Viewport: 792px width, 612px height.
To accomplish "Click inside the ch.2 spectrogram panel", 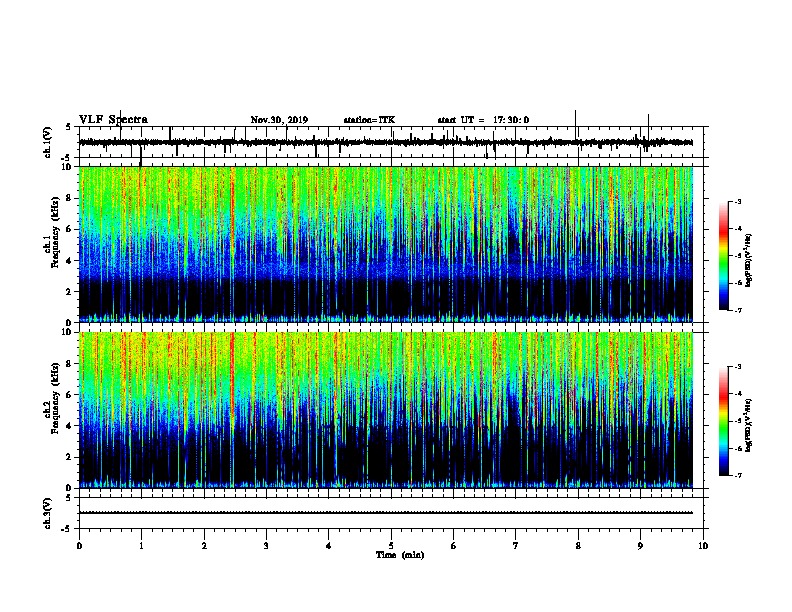I will [386, 410].
